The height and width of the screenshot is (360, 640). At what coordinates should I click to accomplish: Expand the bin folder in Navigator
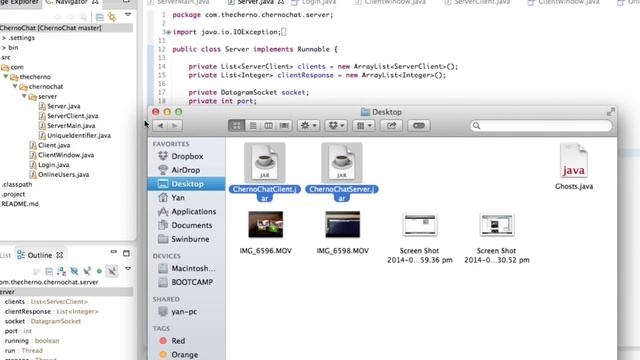(x=4, y=48)
